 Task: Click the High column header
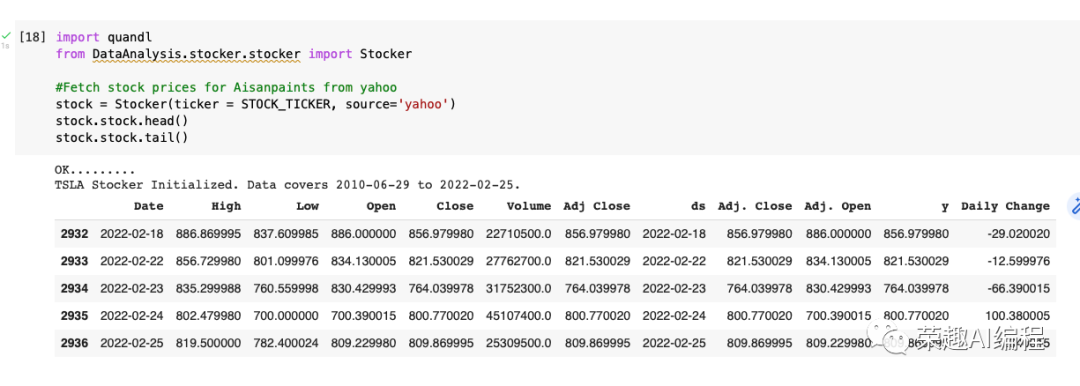tap(227, 205)
